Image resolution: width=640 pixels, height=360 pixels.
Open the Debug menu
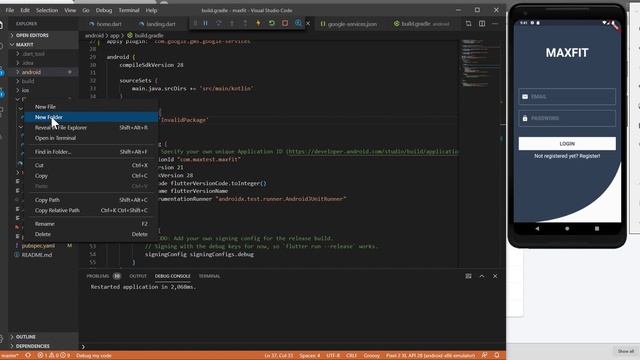pos(104,10)
